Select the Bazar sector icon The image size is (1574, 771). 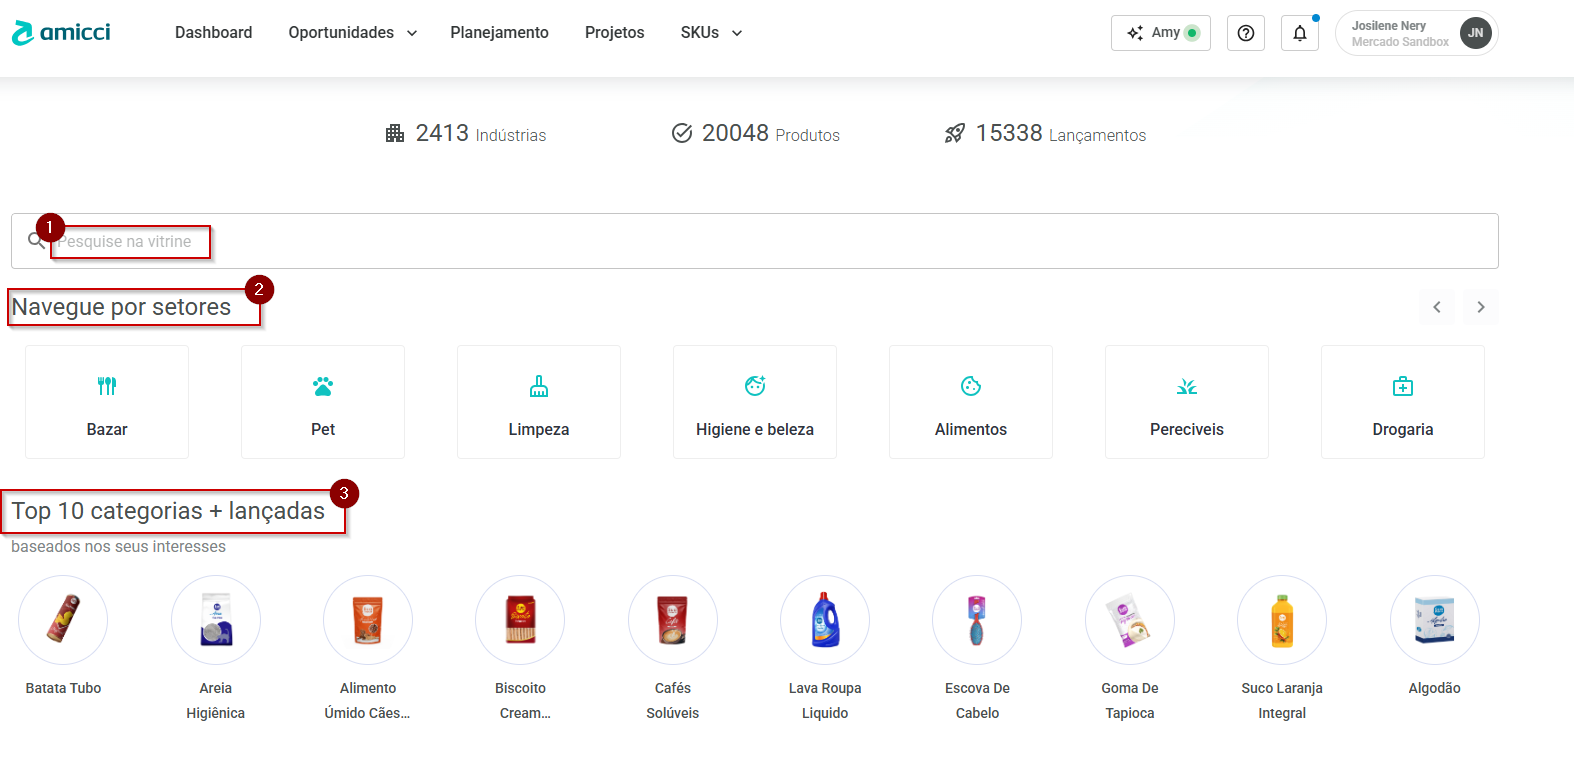[107, 386]
